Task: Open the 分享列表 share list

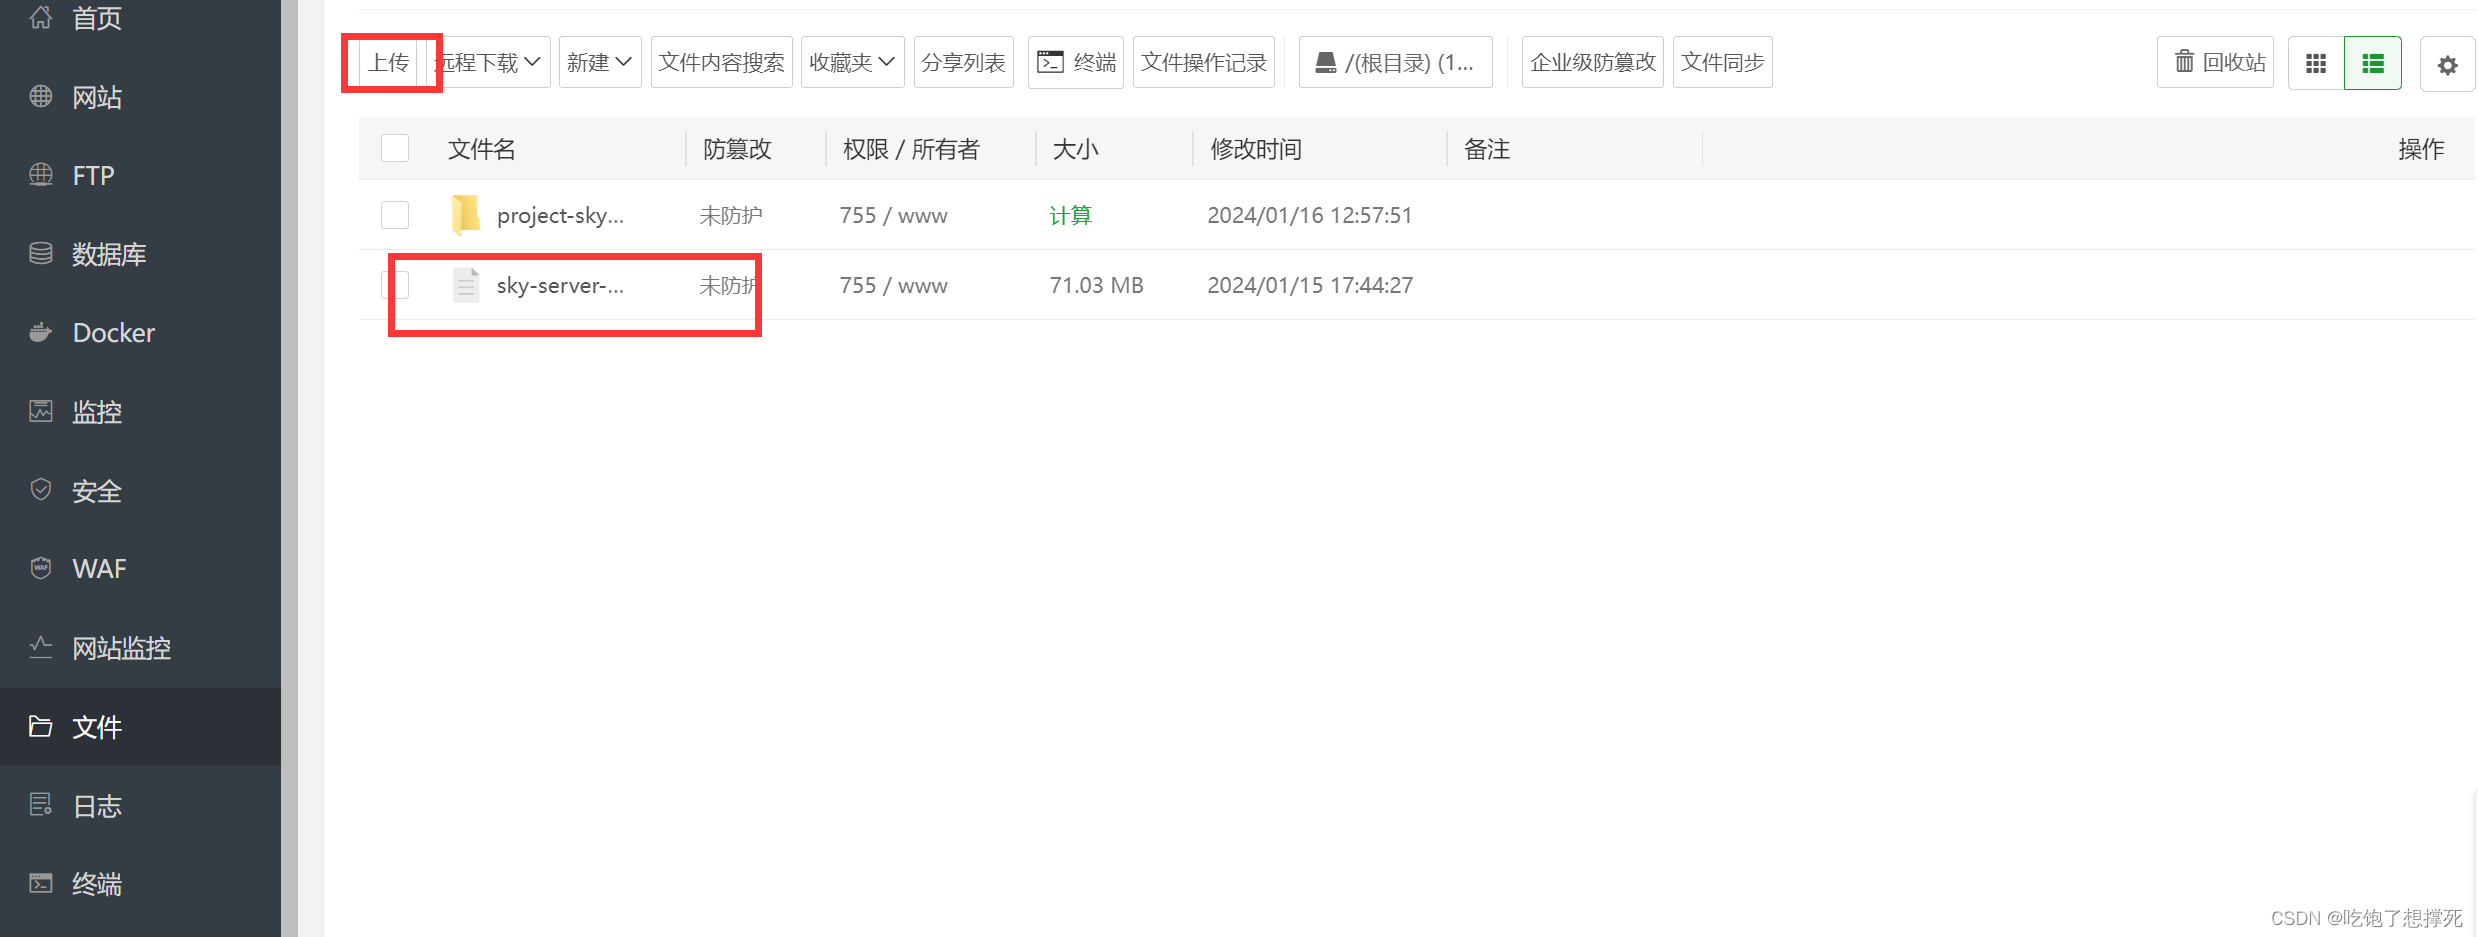Action: coord(964,62)
